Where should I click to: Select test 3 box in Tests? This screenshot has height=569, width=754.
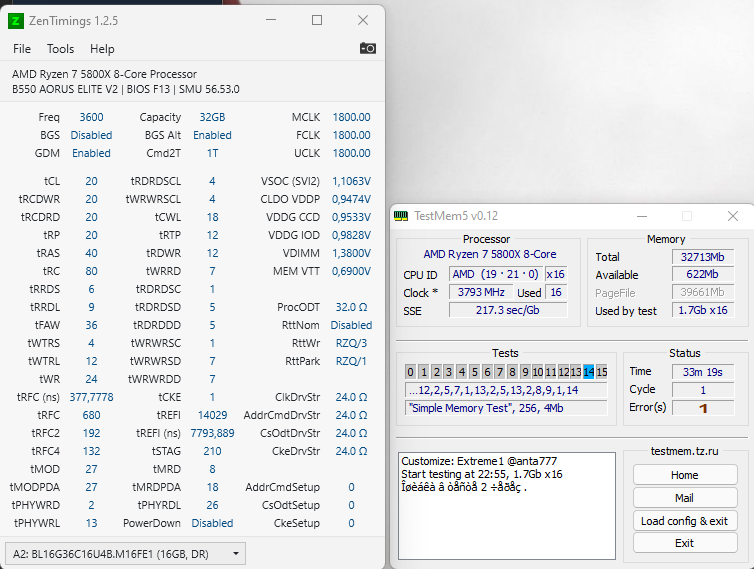pos(449,372)
